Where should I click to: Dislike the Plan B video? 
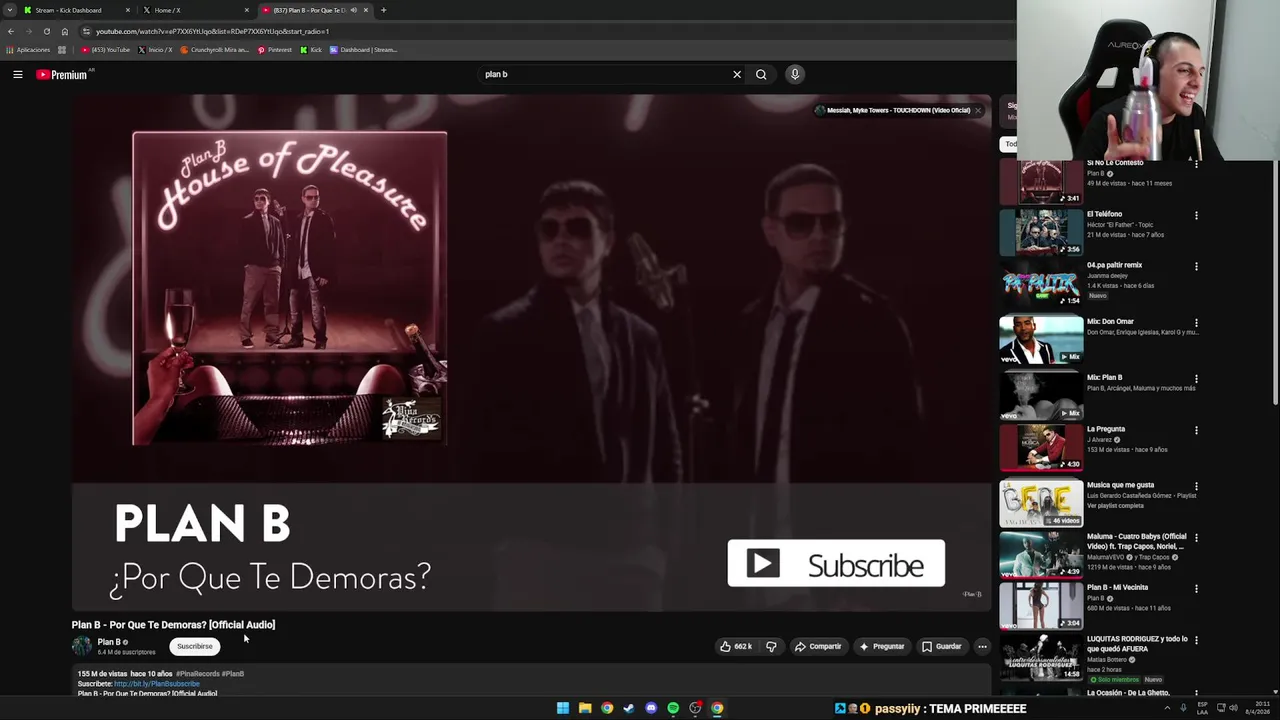(771, 646)
